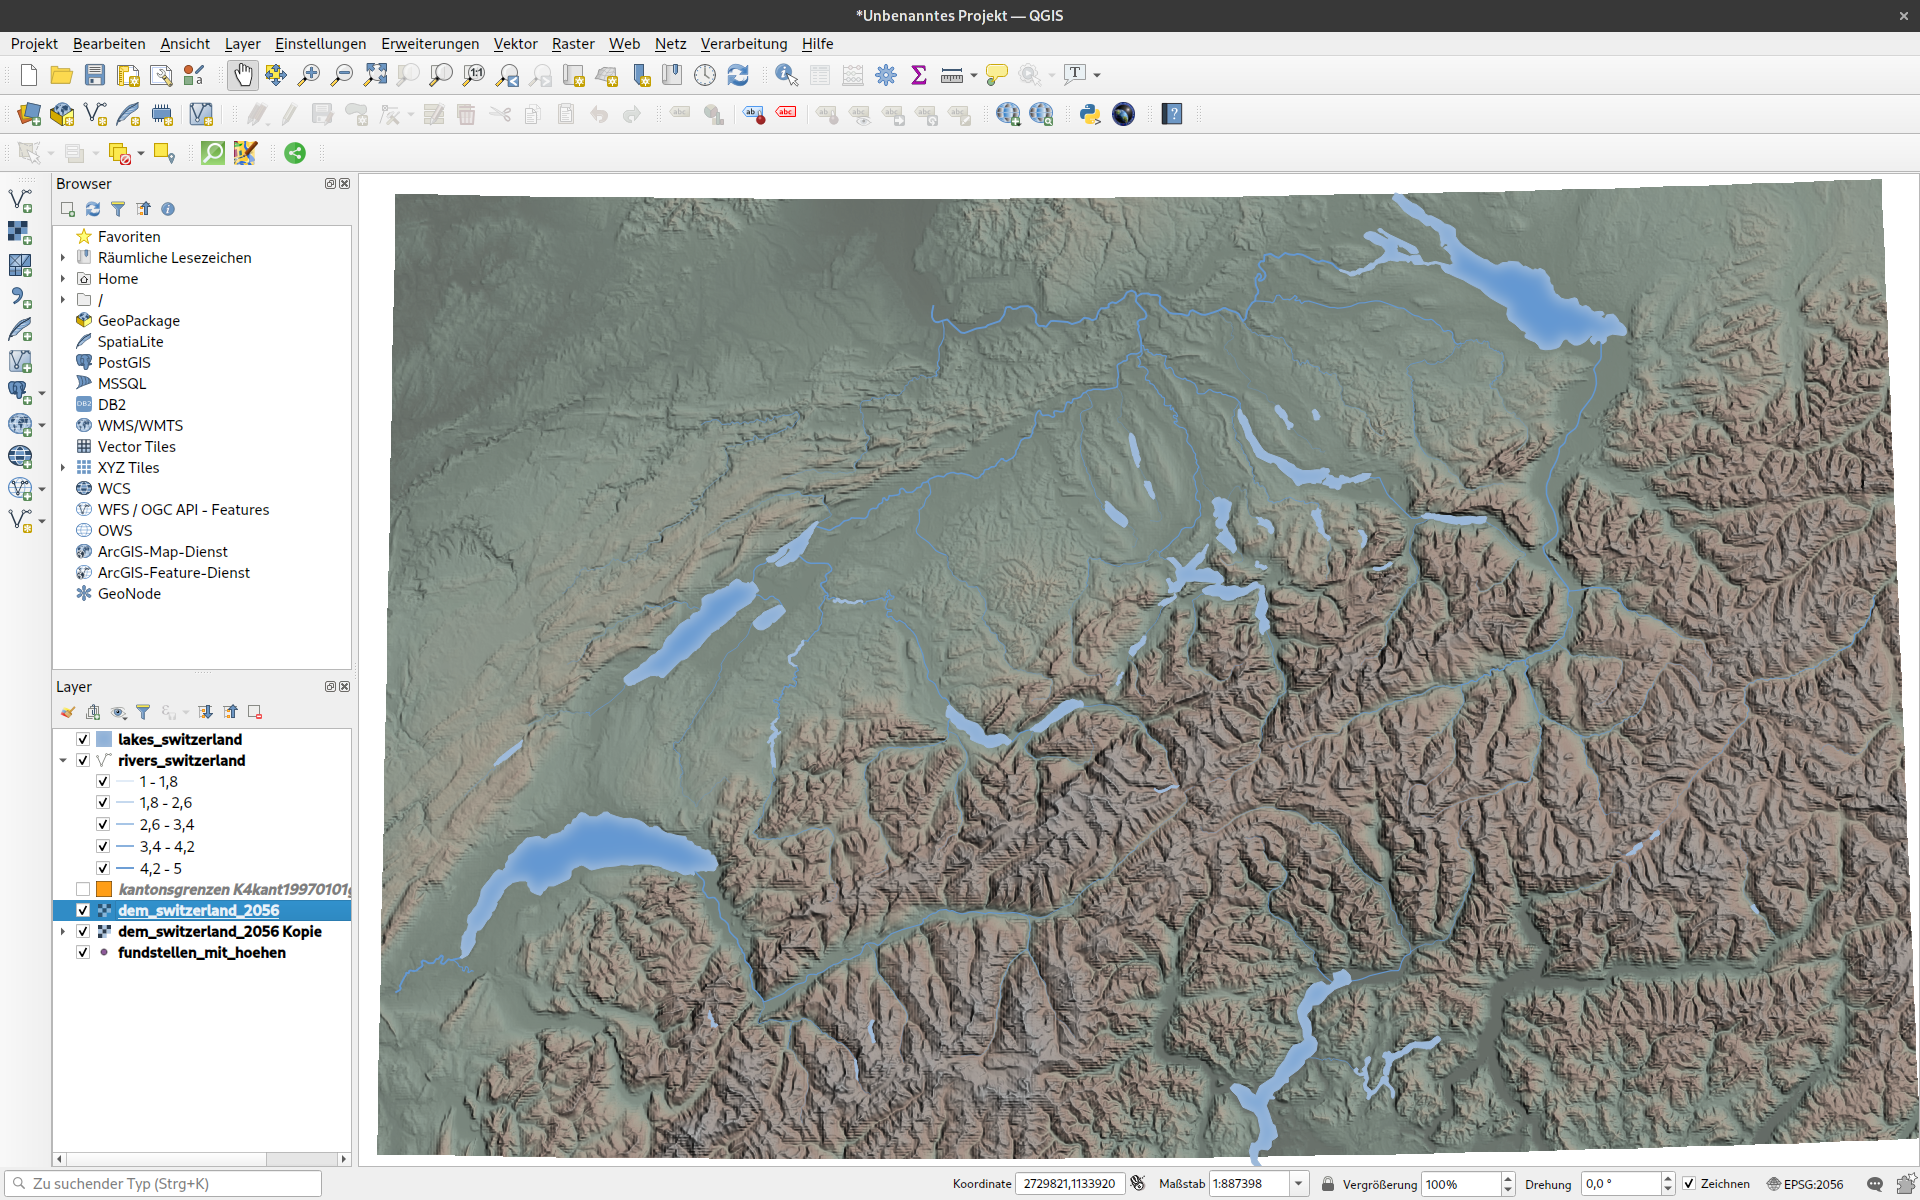The height and width of the screenshot is (1200, 1920).
Task: Uncheck lakes_switzerland layer visibility
Action: coord(83,739)
